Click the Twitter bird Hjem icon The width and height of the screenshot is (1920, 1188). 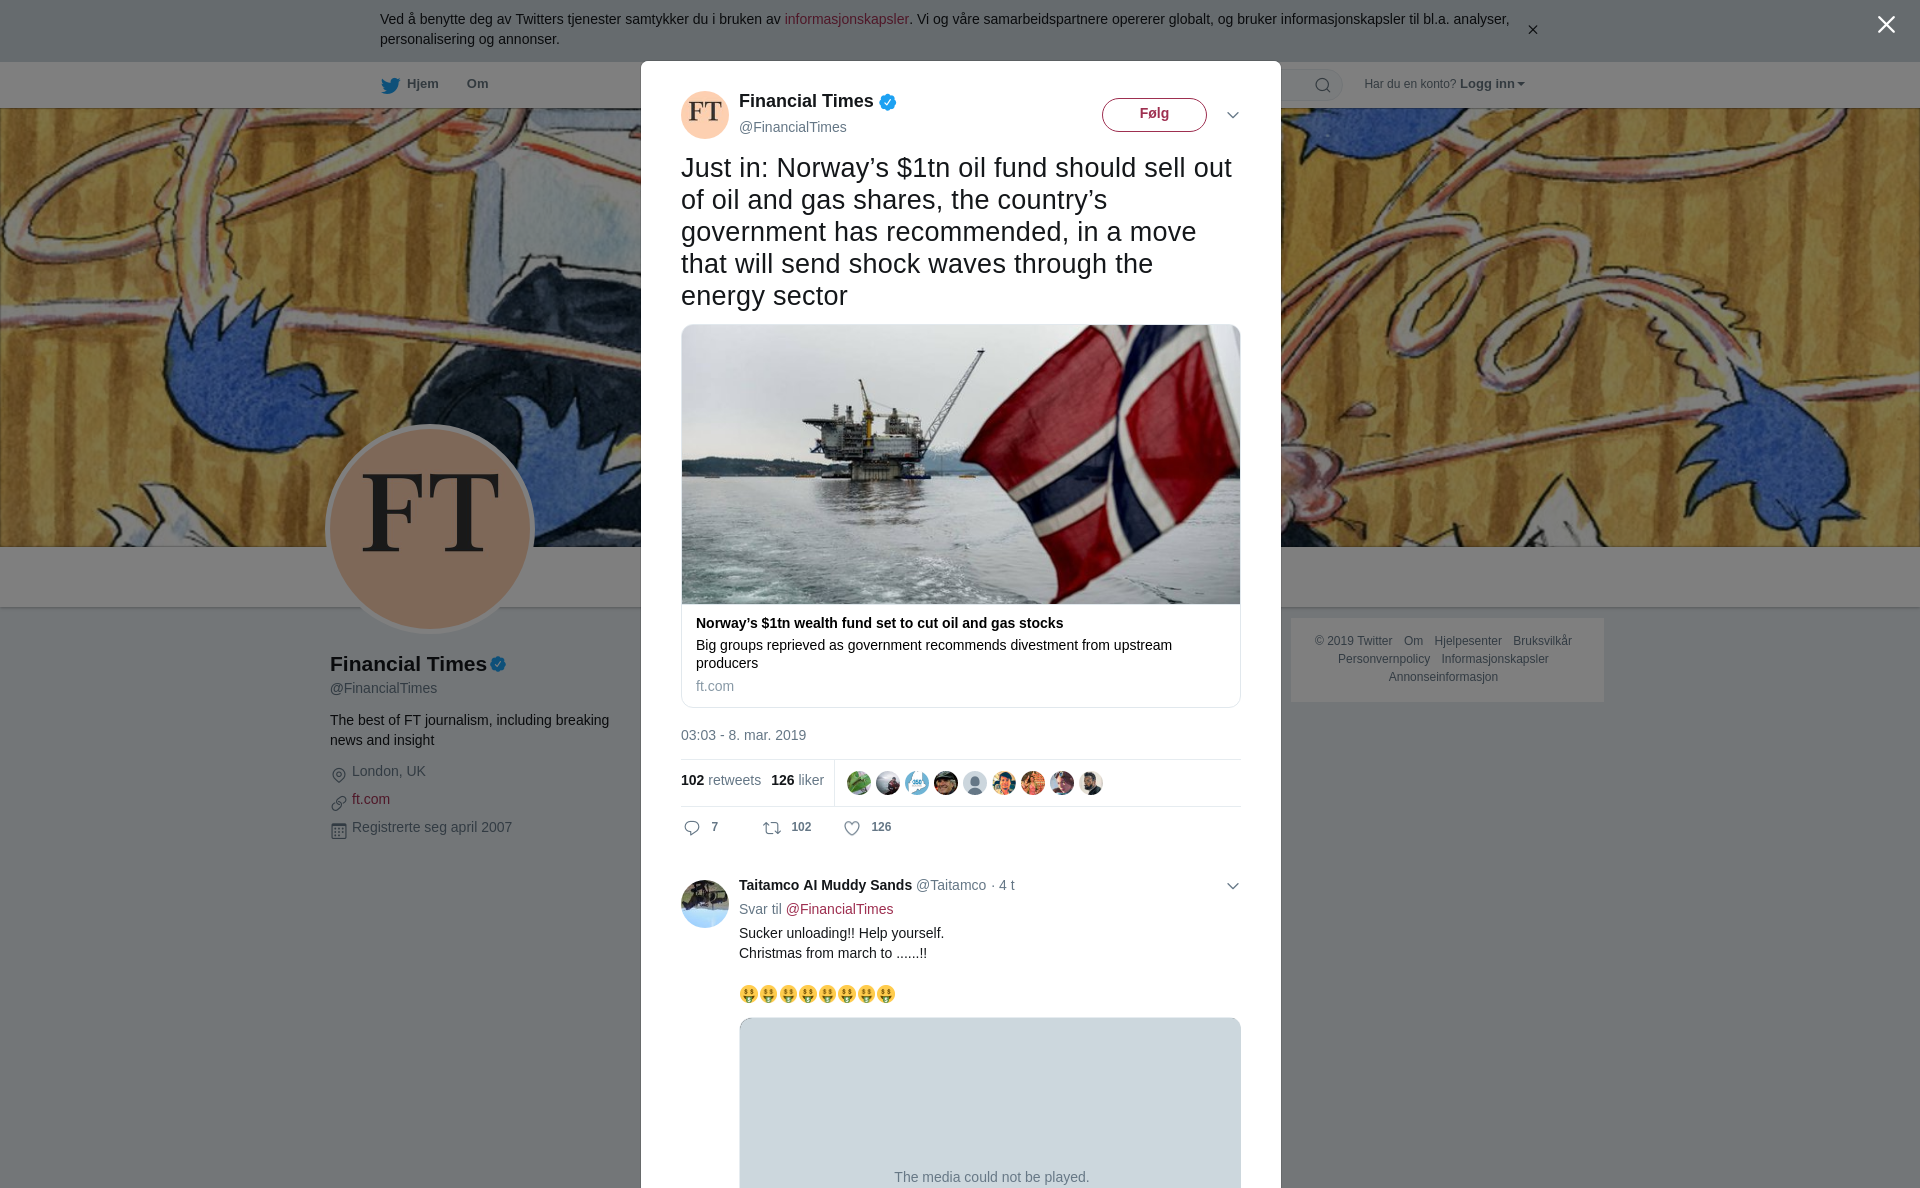click(x=390, y=85)
